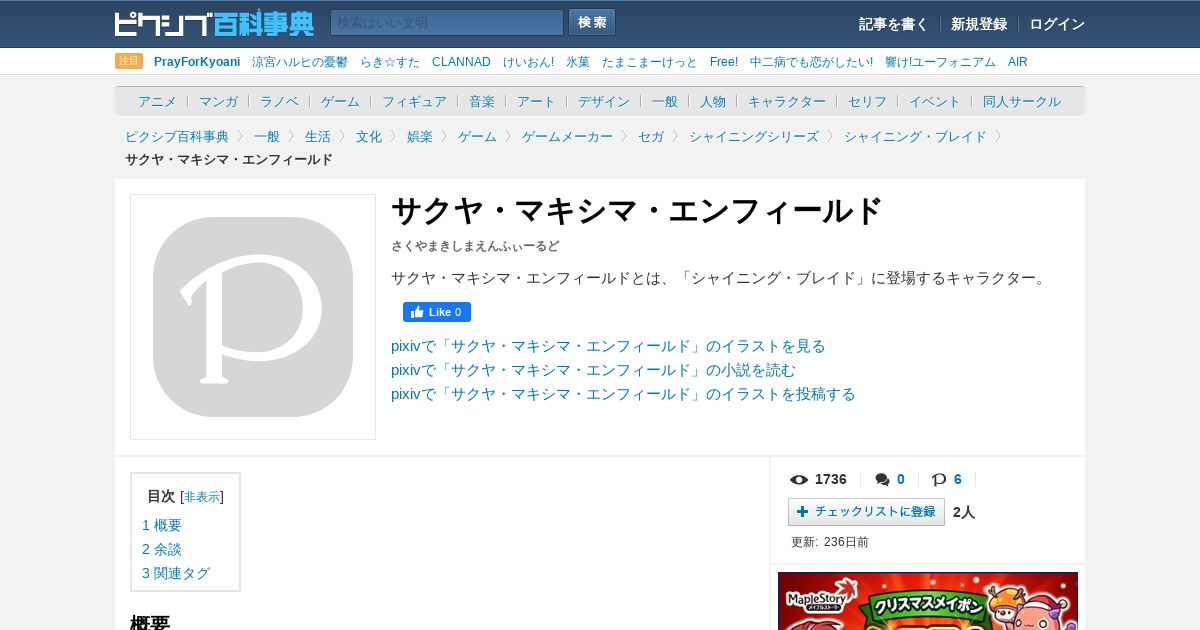Jump to 2 余談 section

tap(162, 549)
